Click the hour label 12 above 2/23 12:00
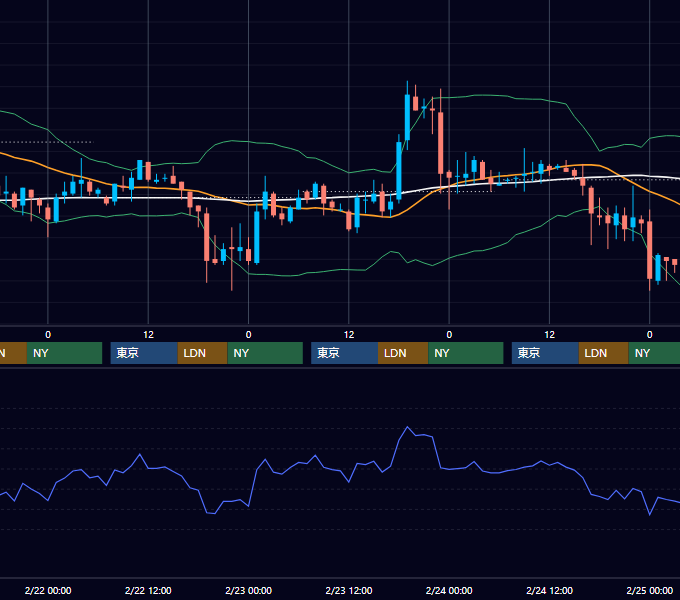 tap(349, 335)
